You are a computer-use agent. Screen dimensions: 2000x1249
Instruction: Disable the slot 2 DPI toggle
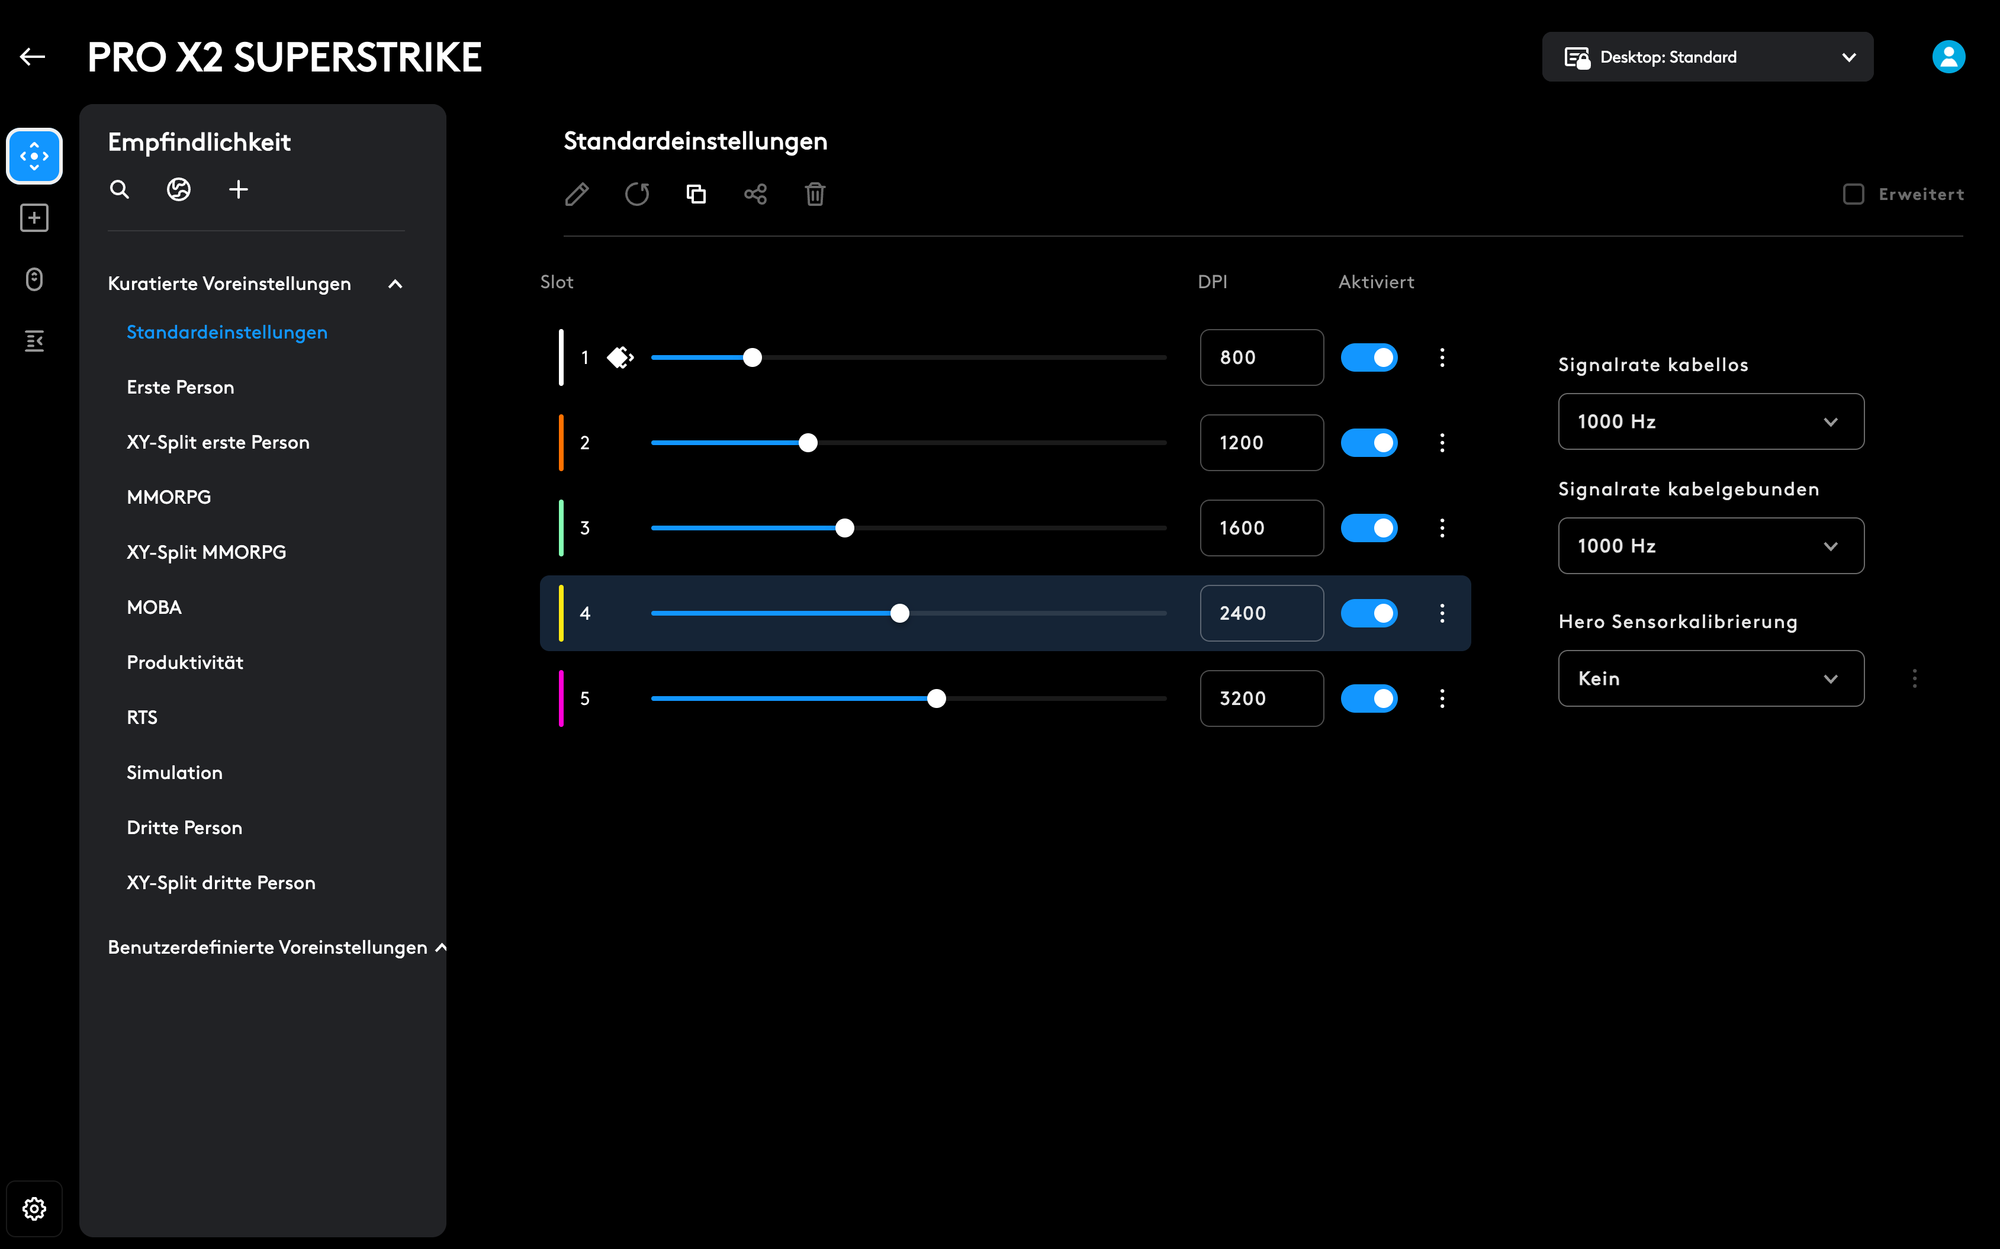[1368, 443]
